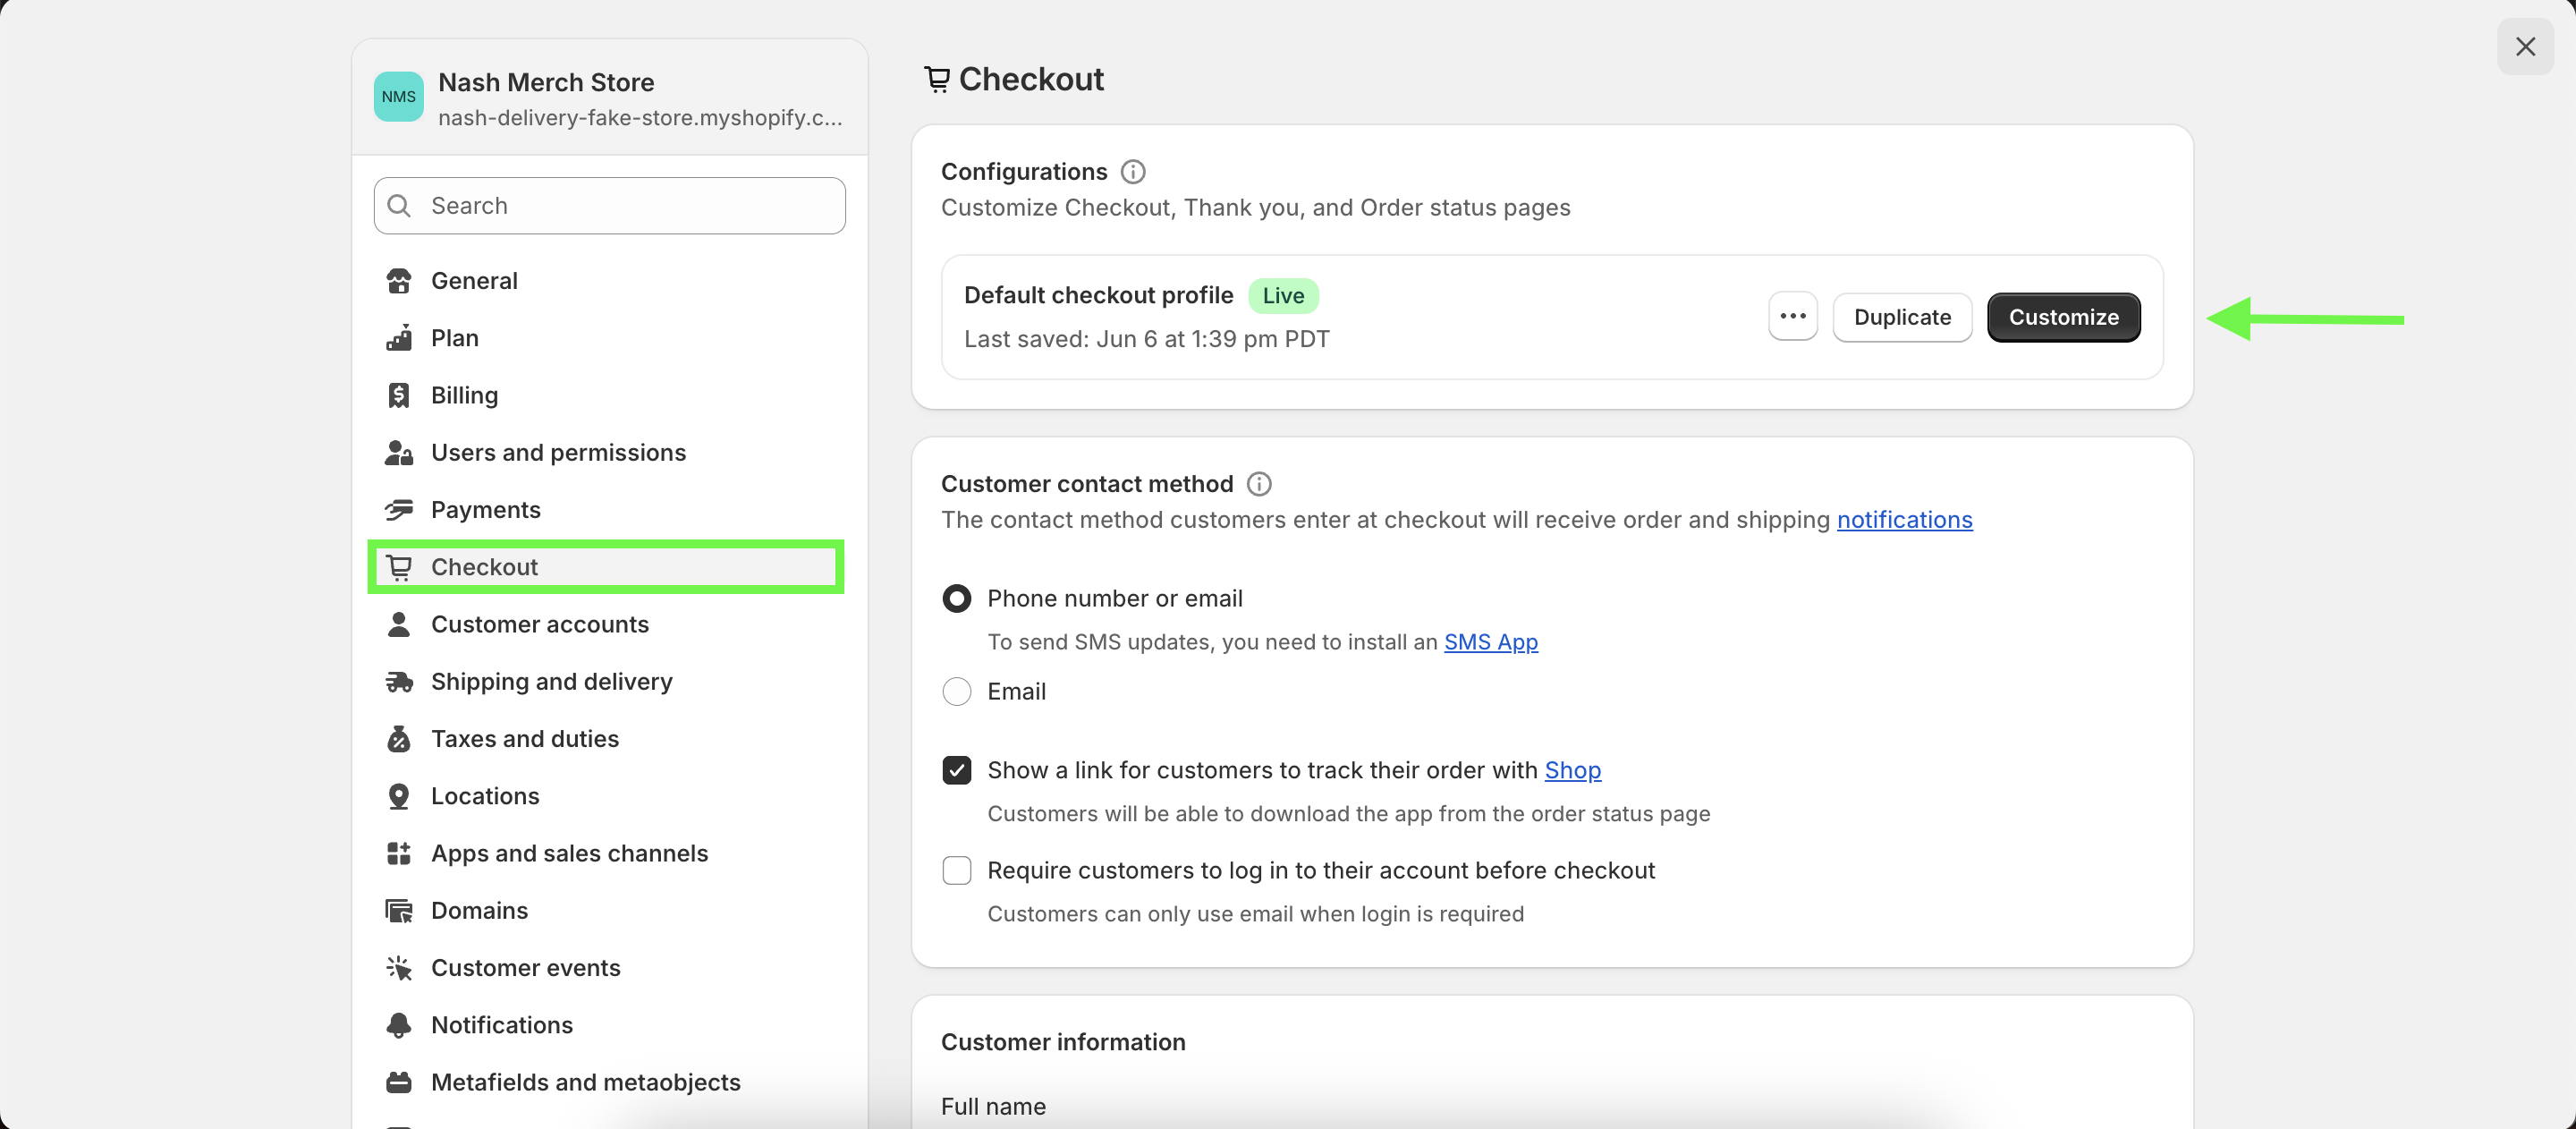Uncheck the track order with Shop checkbox
The image size is (2576, 1129).
(x=957, y=770)
